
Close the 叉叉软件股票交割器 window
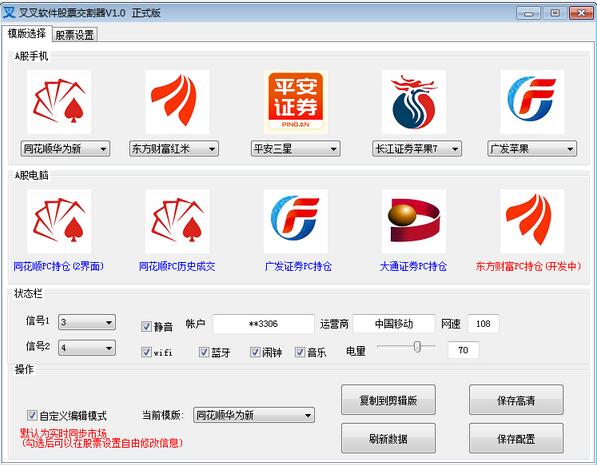pos(581,13)
